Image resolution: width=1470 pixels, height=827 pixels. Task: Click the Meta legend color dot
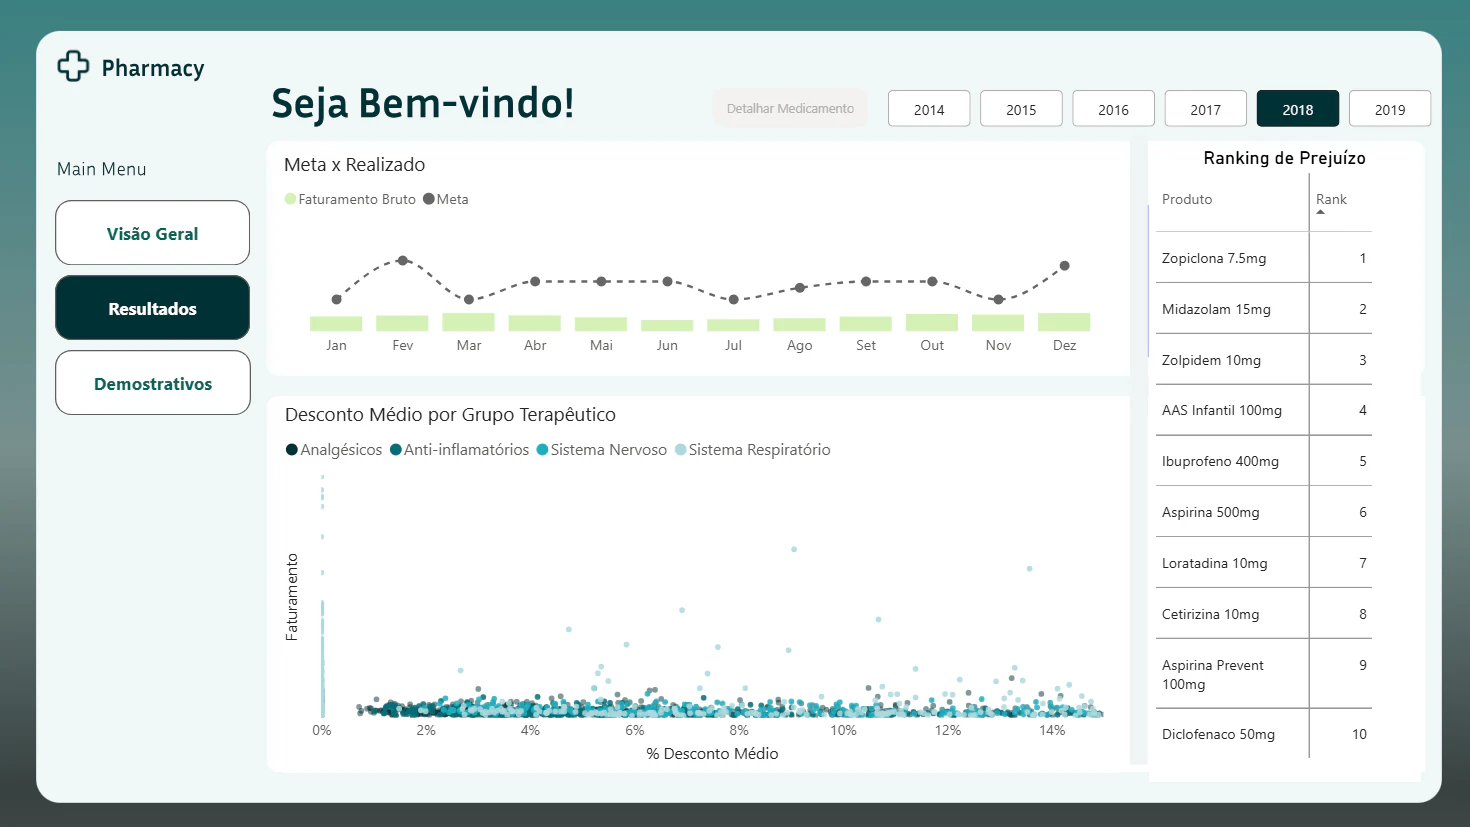pos(429,199)
